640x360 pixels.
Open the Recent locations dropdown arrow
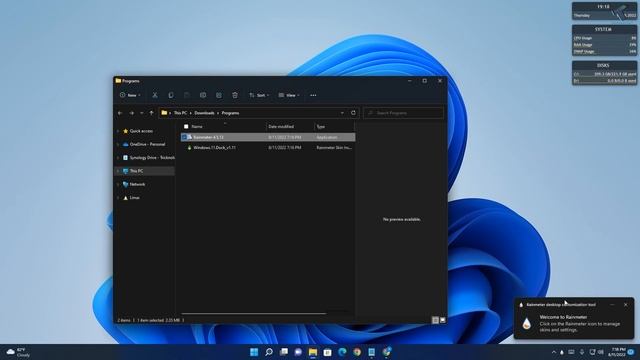[142, 113]
